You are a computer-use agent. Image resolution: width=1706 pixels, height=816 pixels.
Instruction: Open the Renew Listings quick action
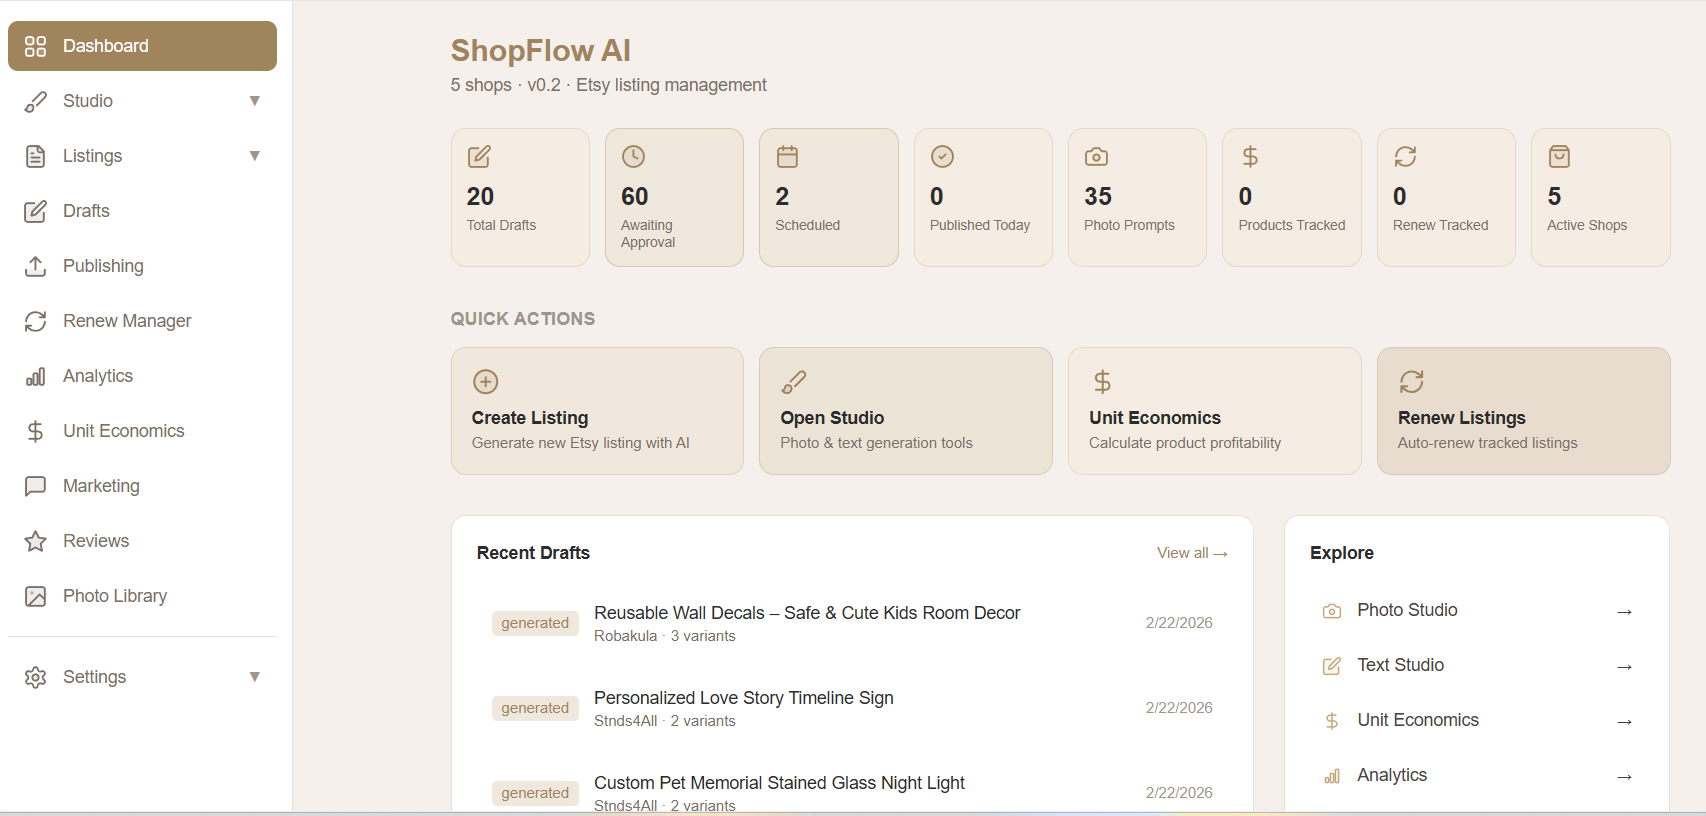pyautogui.click(x=1522, y=411)
